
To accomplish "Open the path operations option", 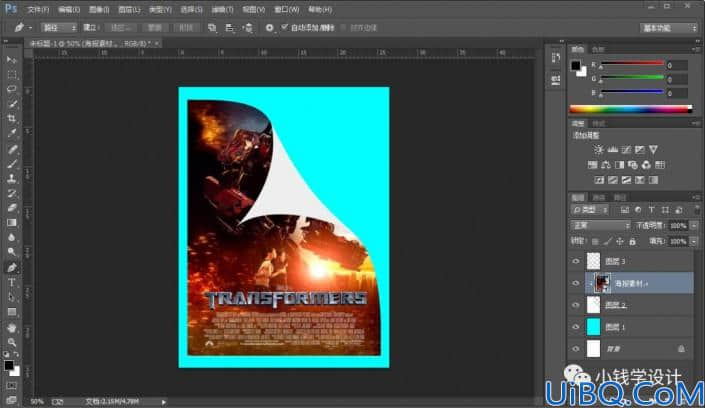I will click(x=212, y=28).
